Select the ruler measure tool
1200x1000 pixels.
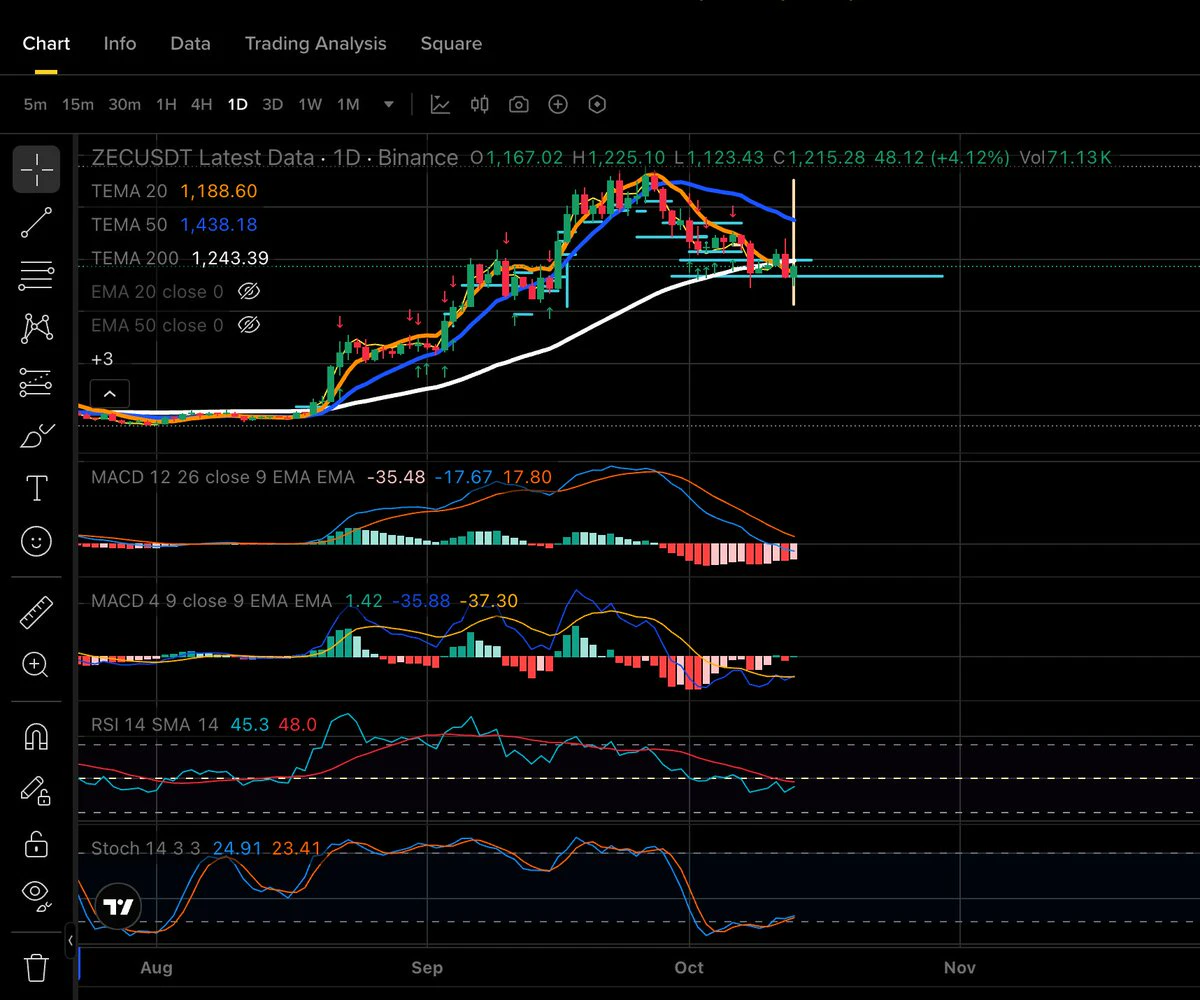point(36,612)
